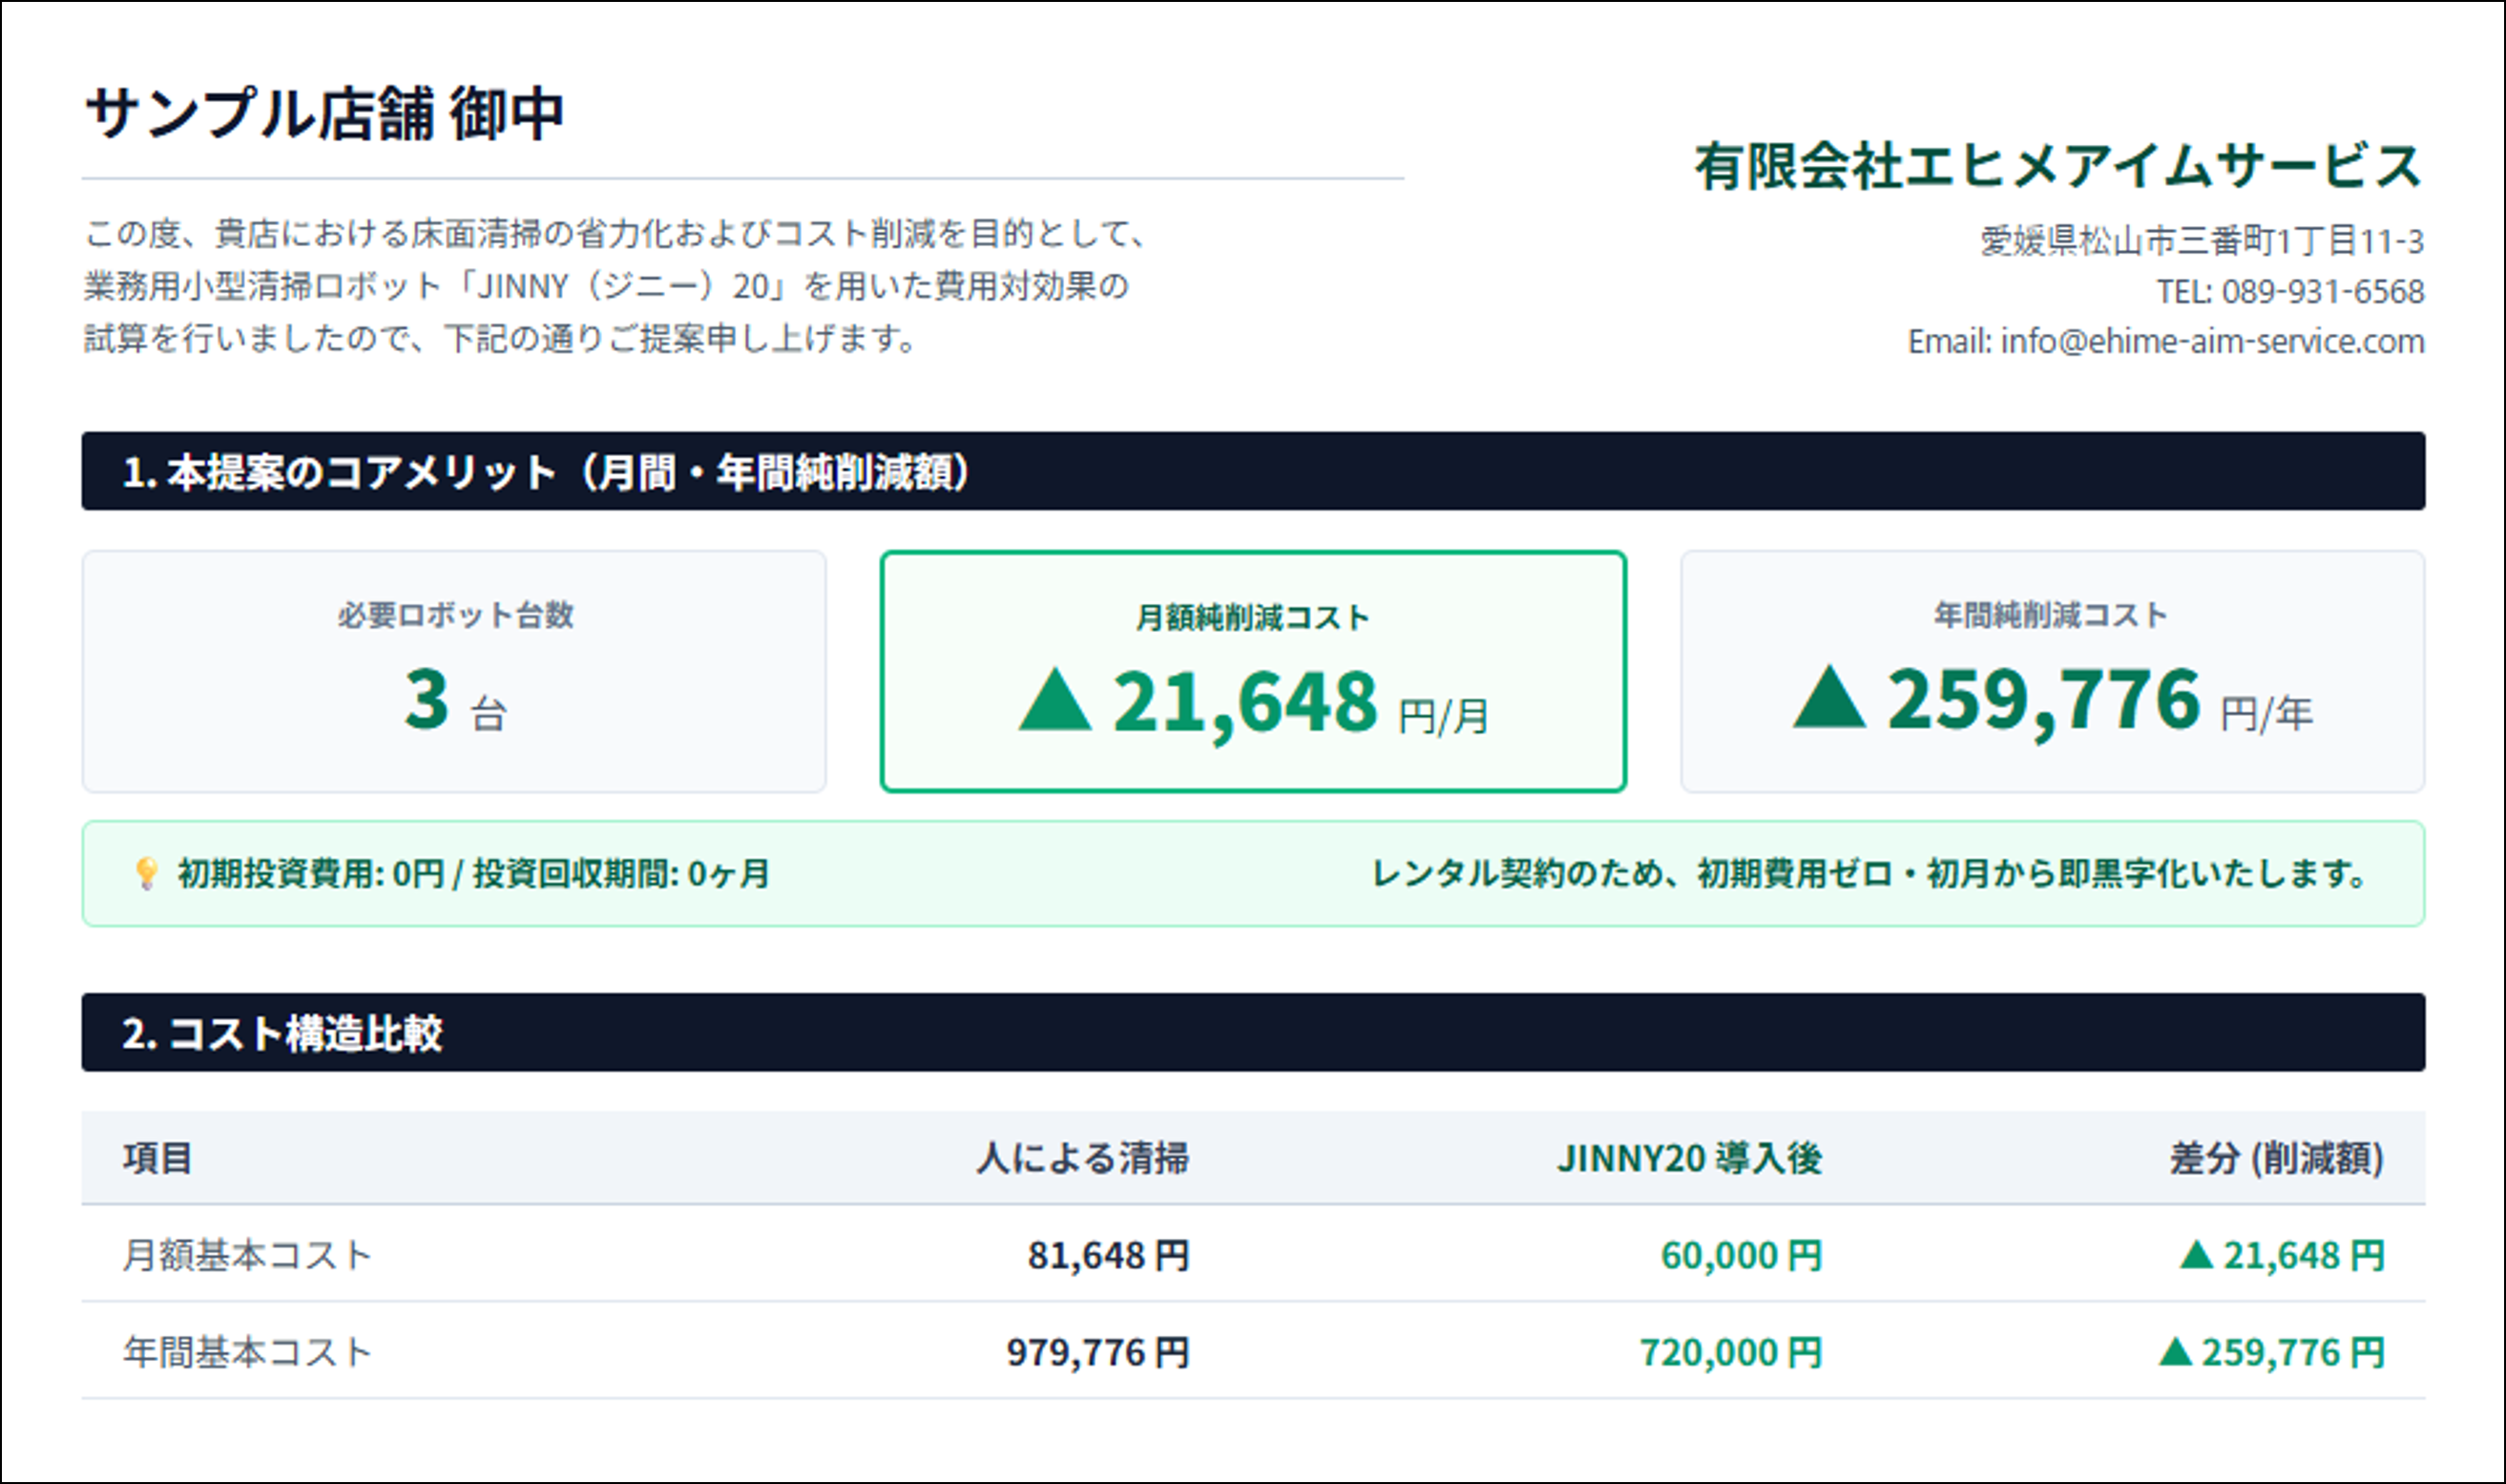Click the triangle in the 月額基本コスト 差分 cell
Screen dimensions: 2506x1484
point(2196,1254)
